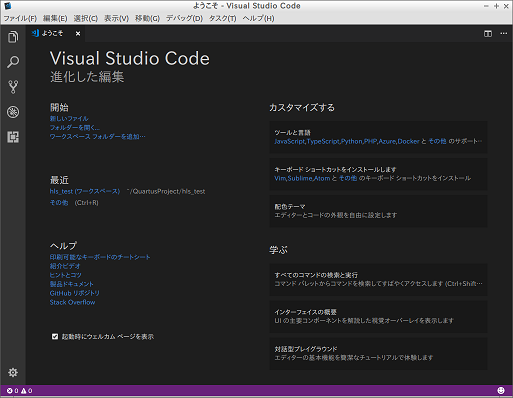This screenshot has width=513, height=398.
Task: Click the TypeScript language link
Action: pyautogui.click(x=323, y=141)
